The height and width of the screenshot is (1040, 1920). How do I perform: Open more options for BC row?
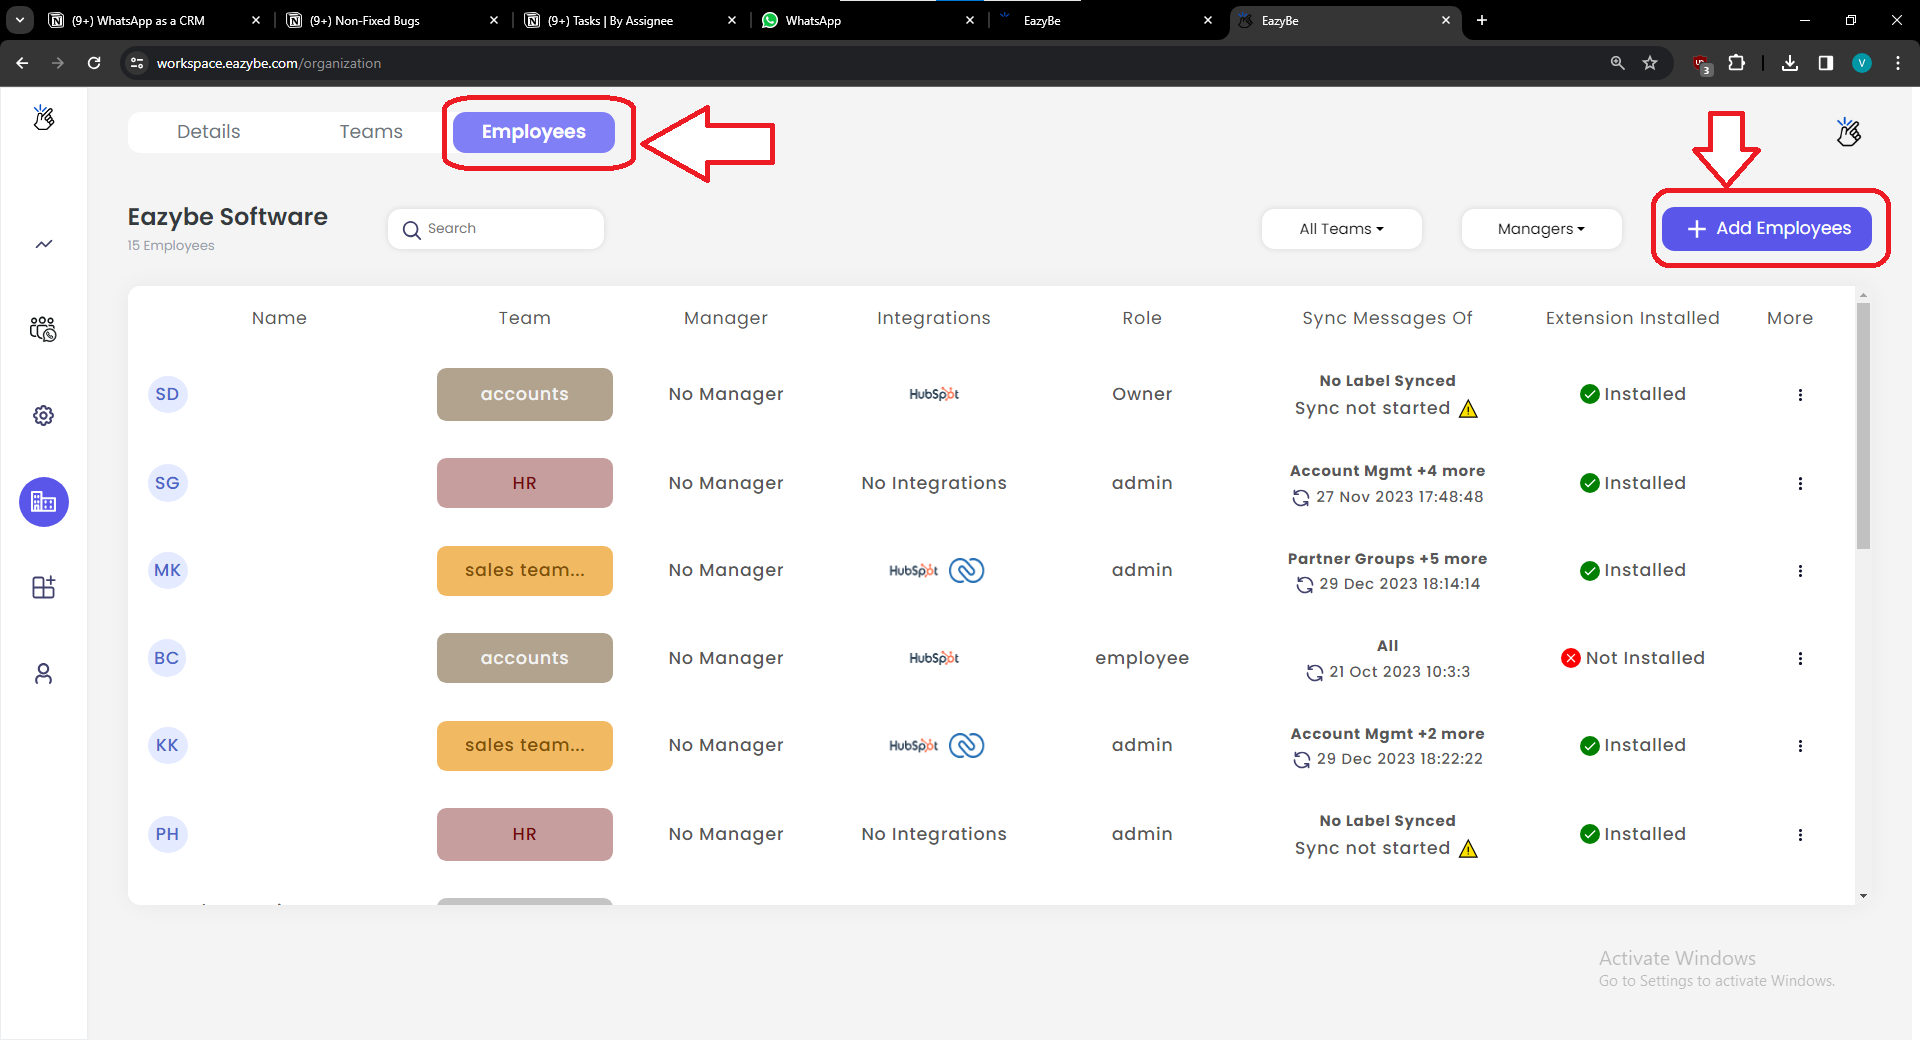[x=1800, y=659]
